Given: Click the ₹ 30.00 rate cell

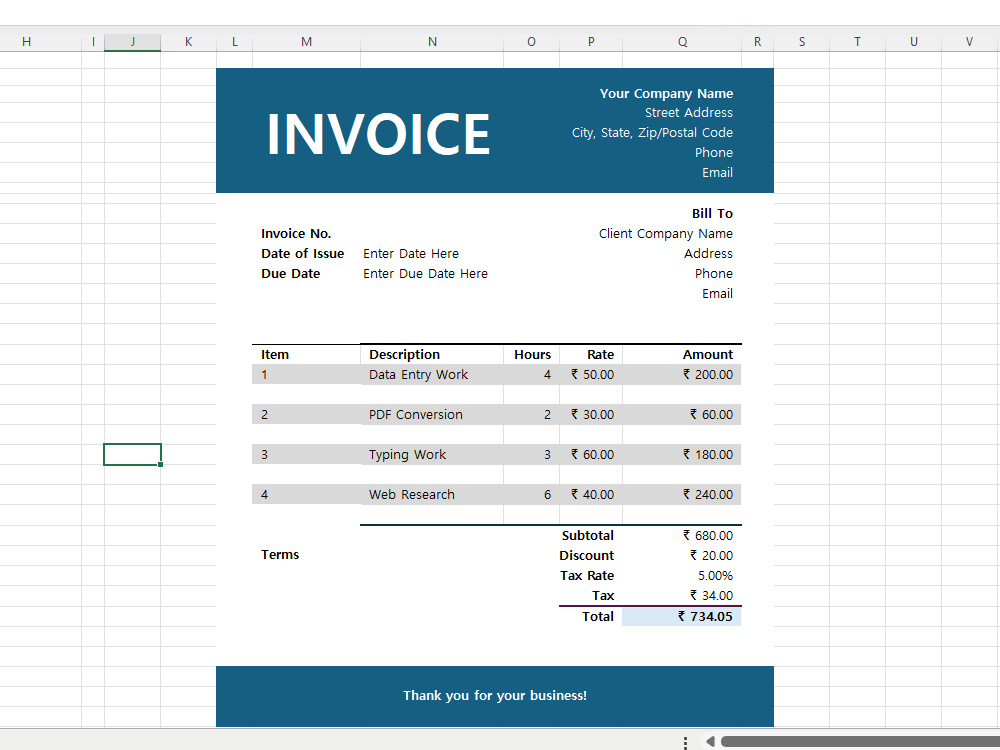Looking at the screenshot, I should (592, 415).
